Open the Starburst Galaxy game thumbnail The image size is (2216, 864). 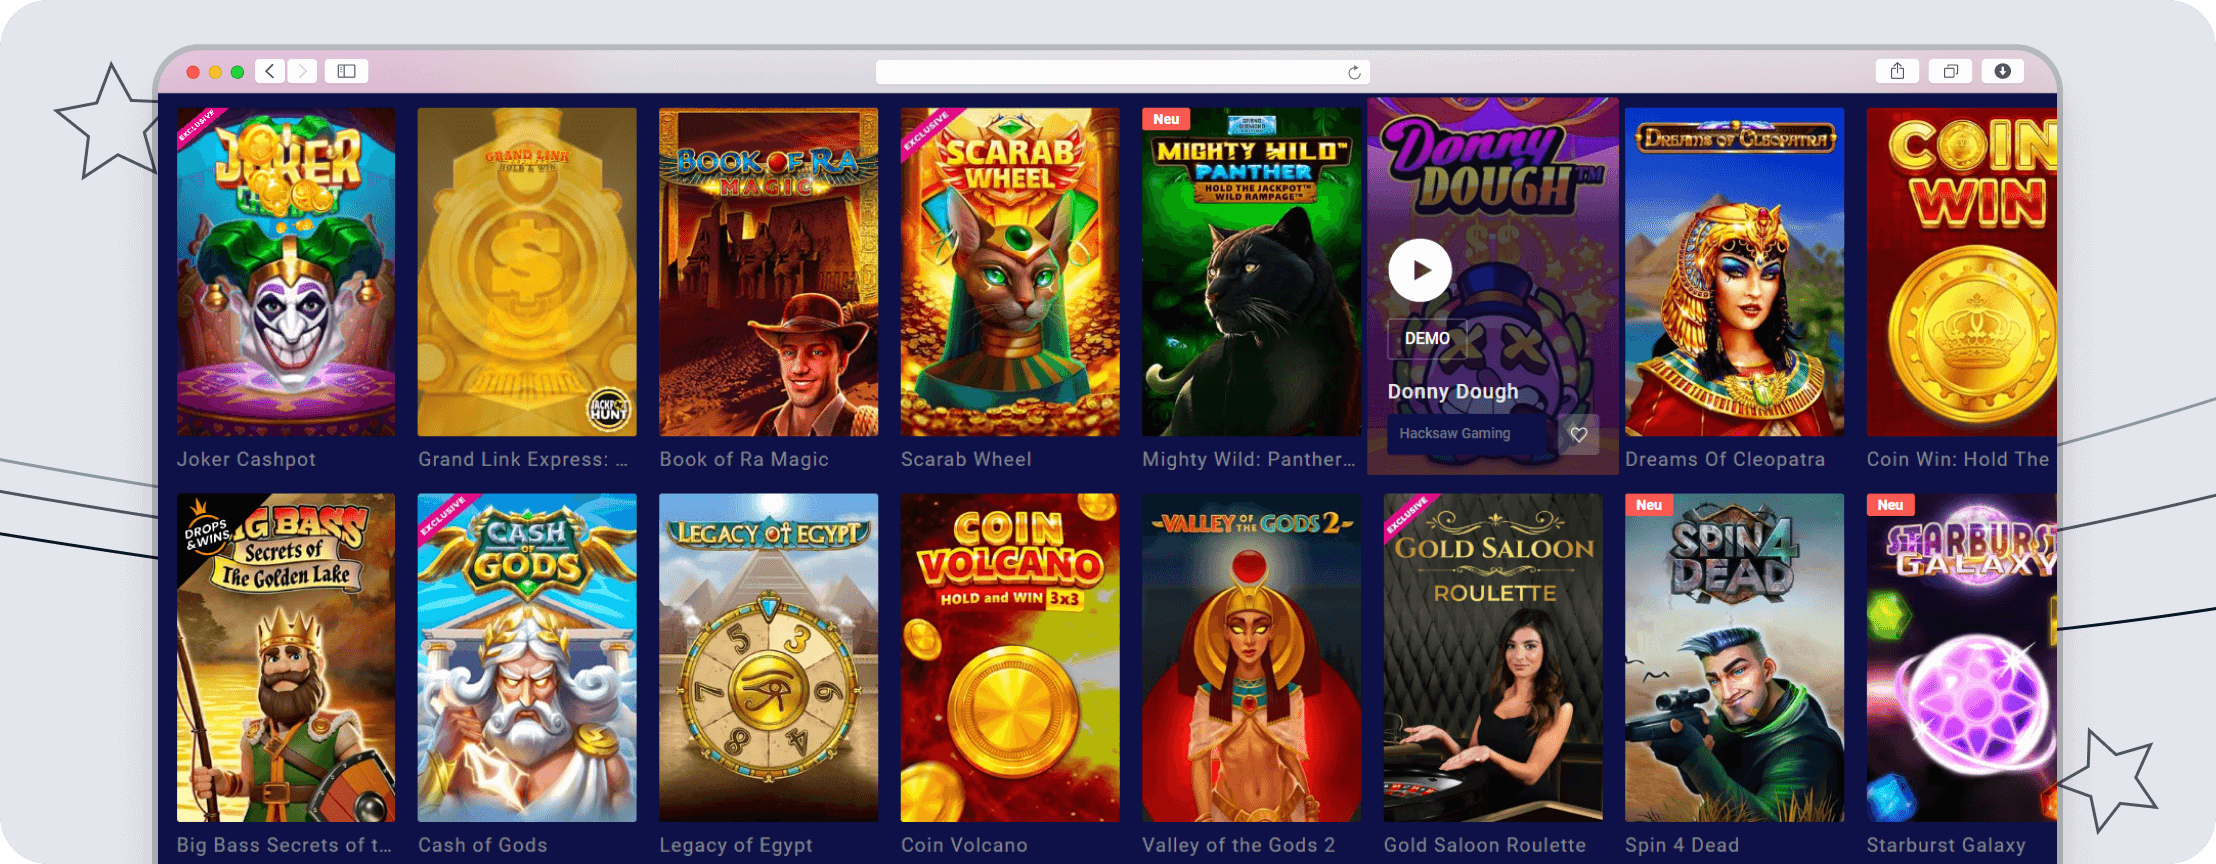point(1962,658)
